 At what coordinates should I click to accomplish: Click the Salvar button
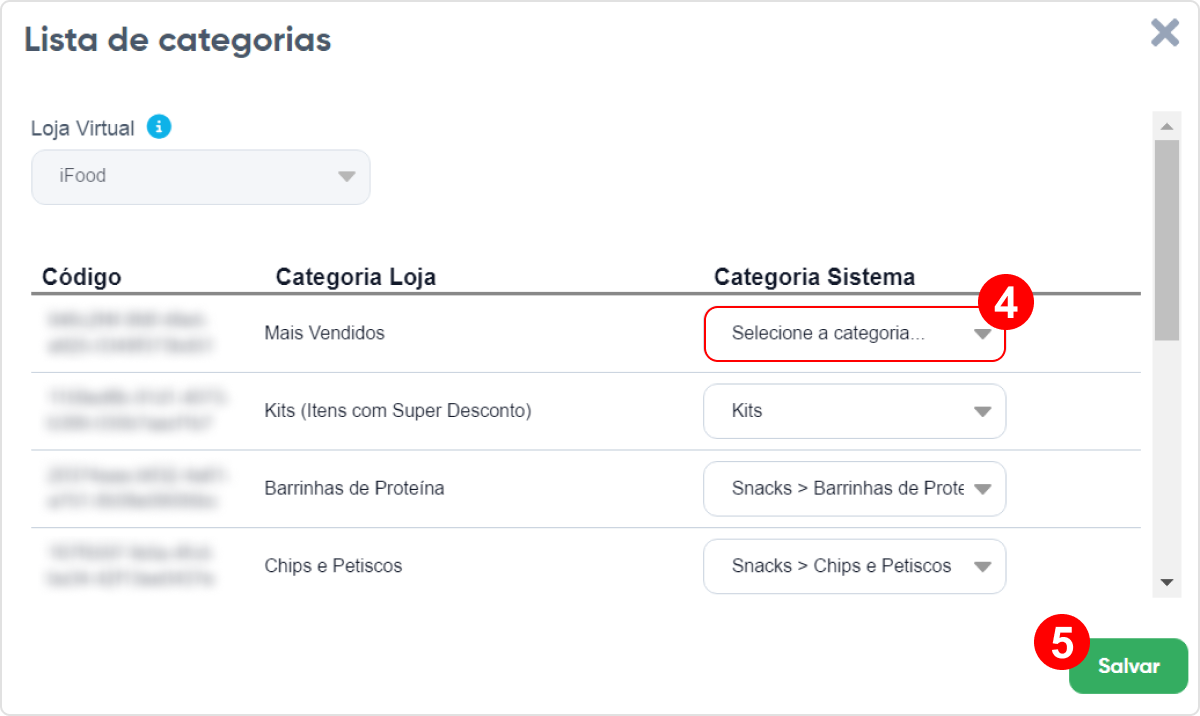point(1128,666)
